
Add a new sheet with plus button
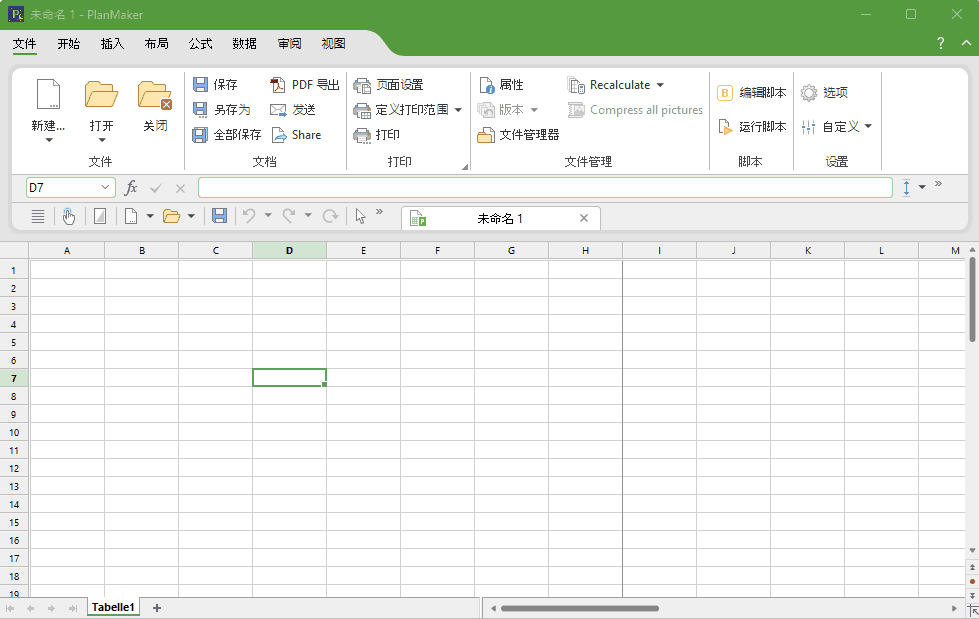pyautogui.click(x=156, y=608)
